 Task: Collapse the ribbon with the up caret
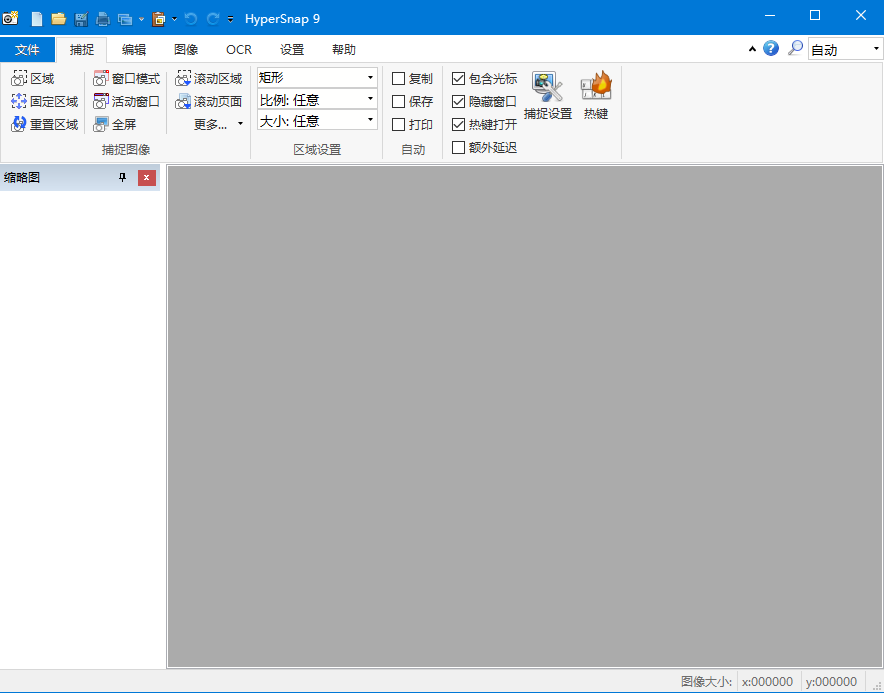(752, 49)
